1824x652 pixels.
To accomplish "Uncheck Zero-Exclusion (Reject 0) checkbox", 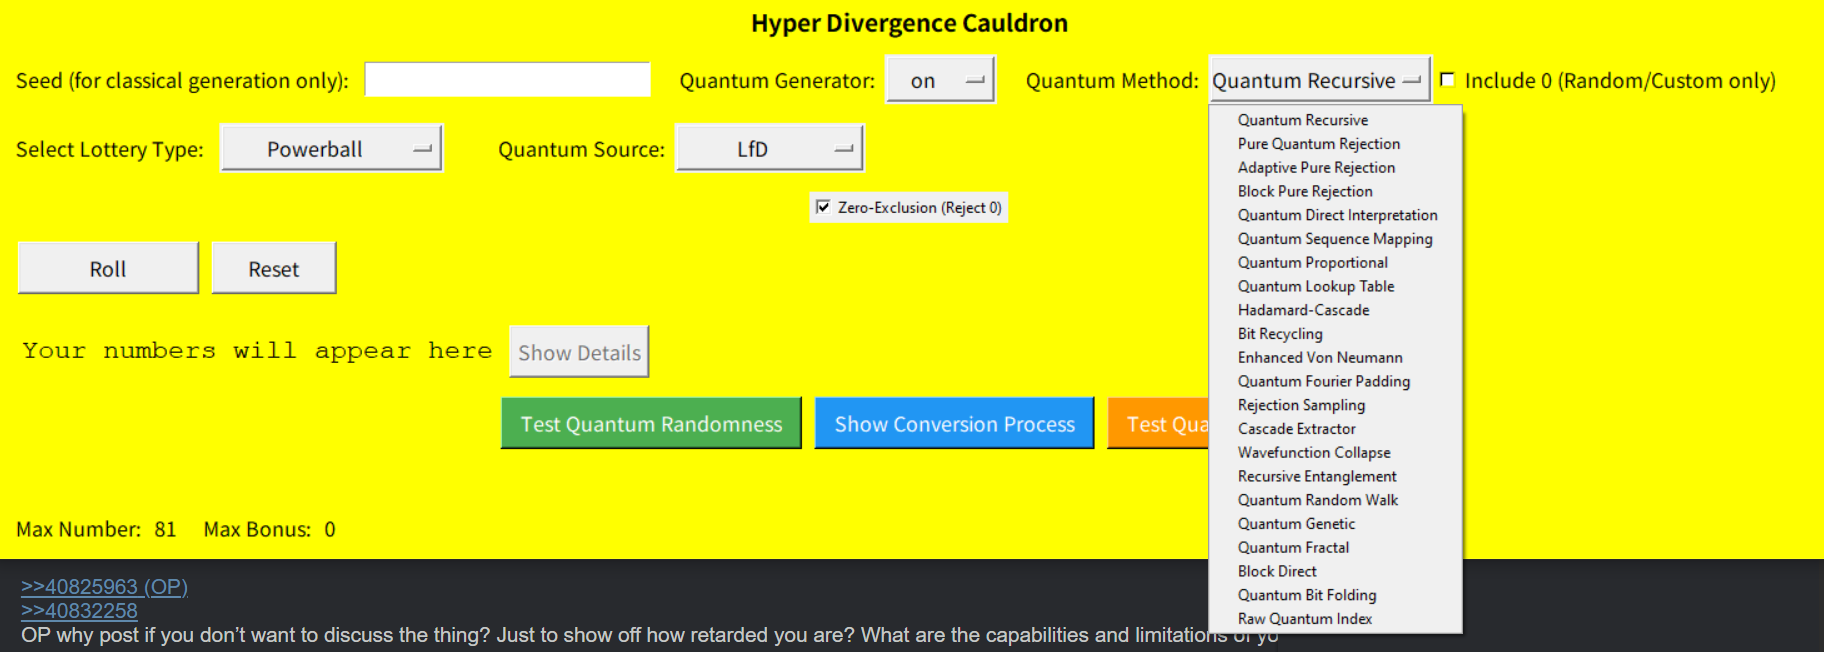I will [823, 207].
